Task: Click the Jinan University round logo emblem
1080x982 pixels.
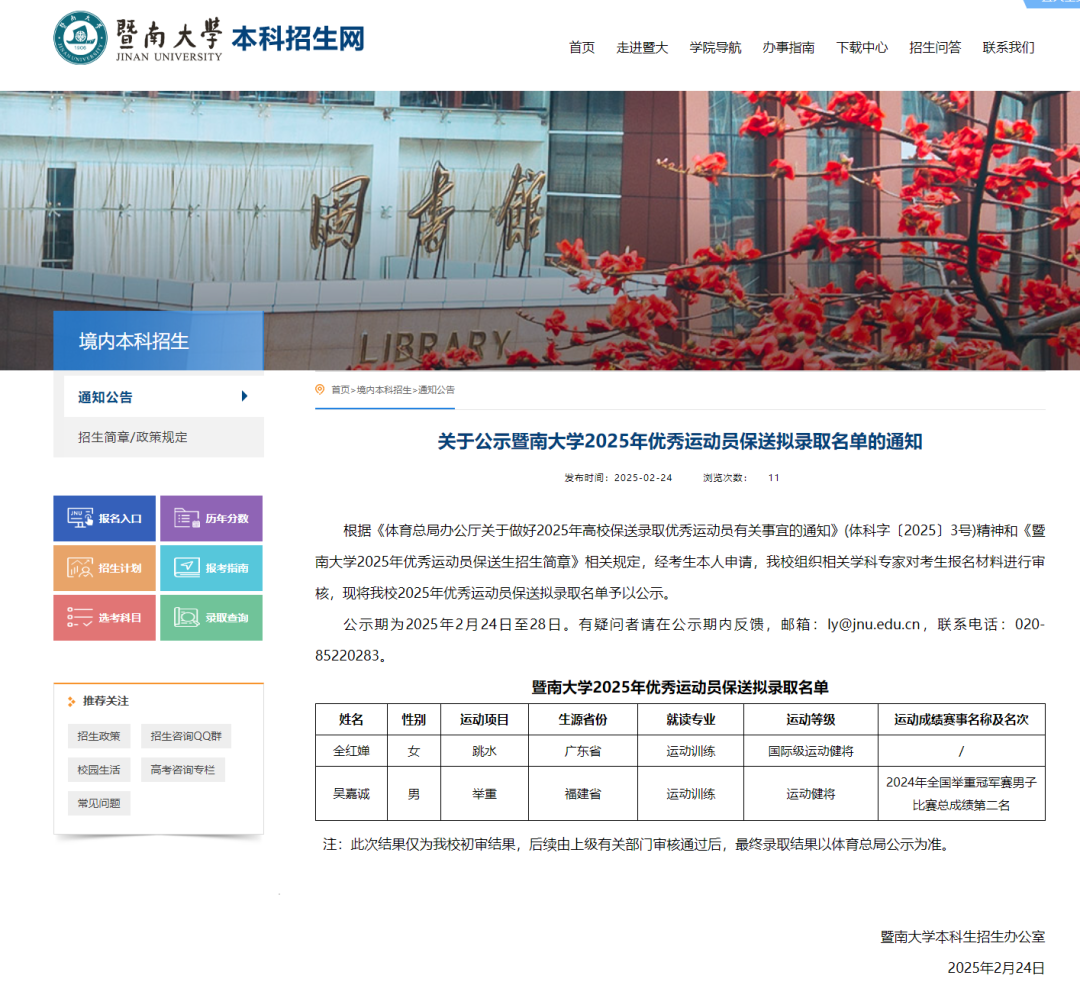Action: click(81, 37)
